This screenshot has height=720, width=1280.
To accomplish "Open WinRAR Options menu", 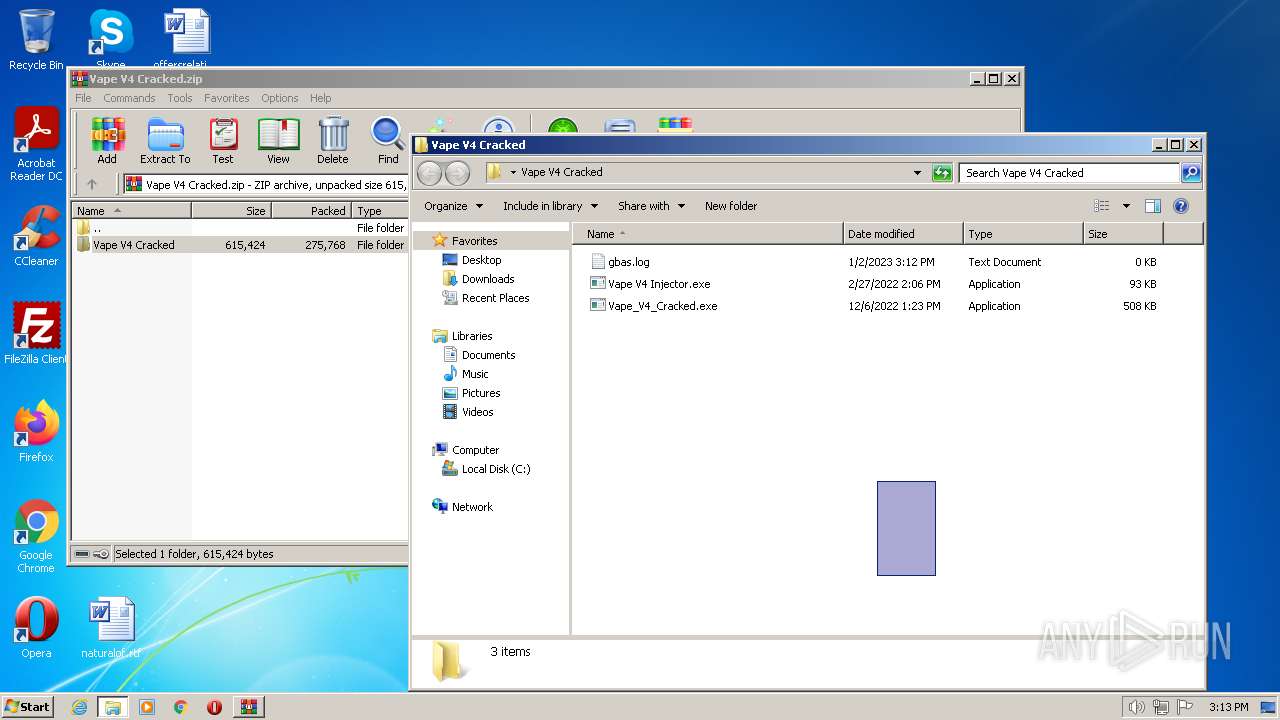I will coord(280,98).
